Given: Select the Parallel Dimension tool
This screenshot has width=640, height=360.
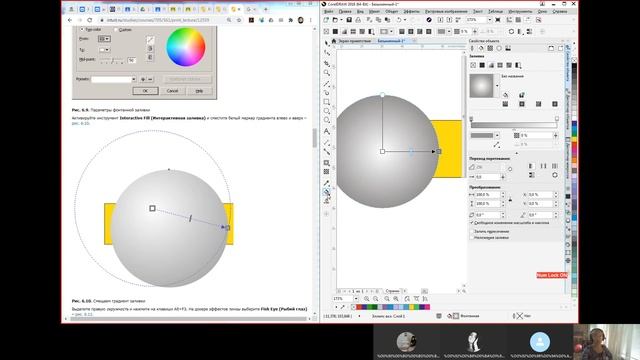Looking at the screenshot, I should [x=327, y=142].
